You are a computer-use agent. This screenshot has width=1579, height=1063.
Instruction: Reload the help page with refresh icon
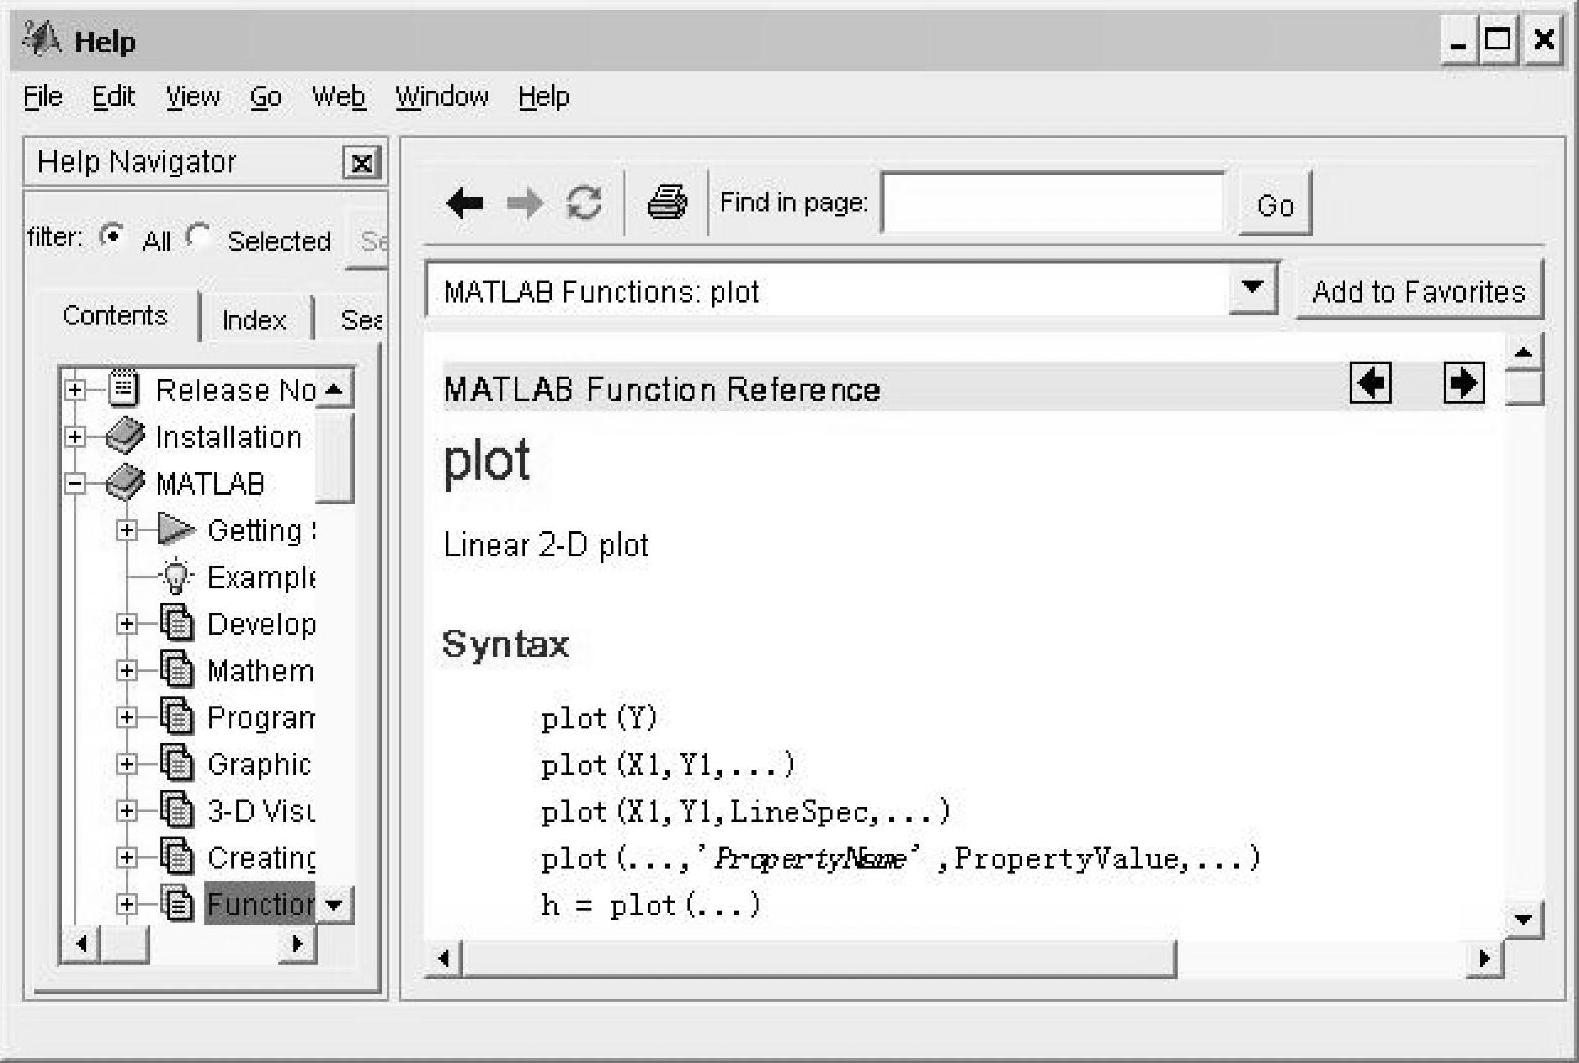point(584,203)
